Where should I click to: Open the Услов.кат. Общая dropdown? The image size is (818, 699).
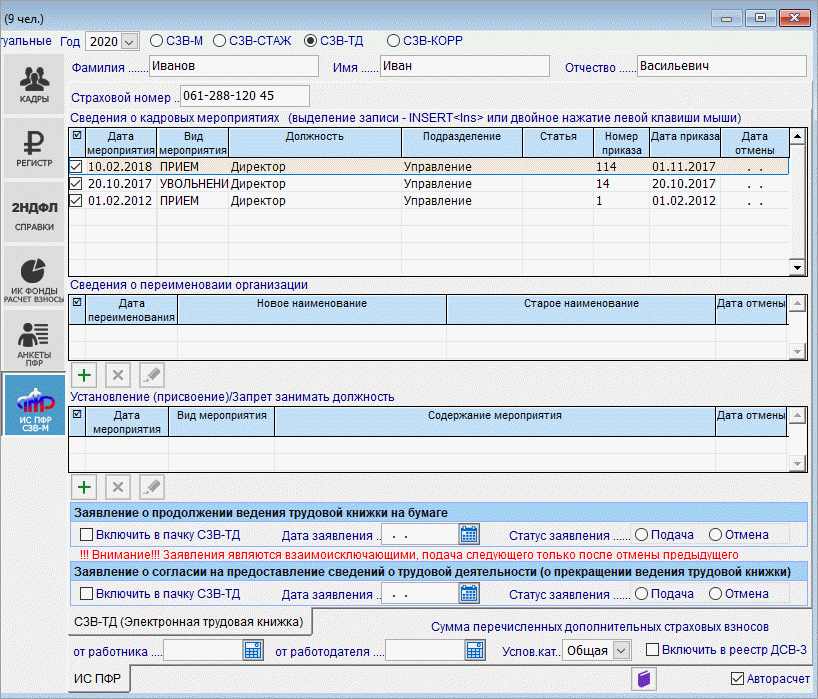pyautogui.click(x=621, y=650)
